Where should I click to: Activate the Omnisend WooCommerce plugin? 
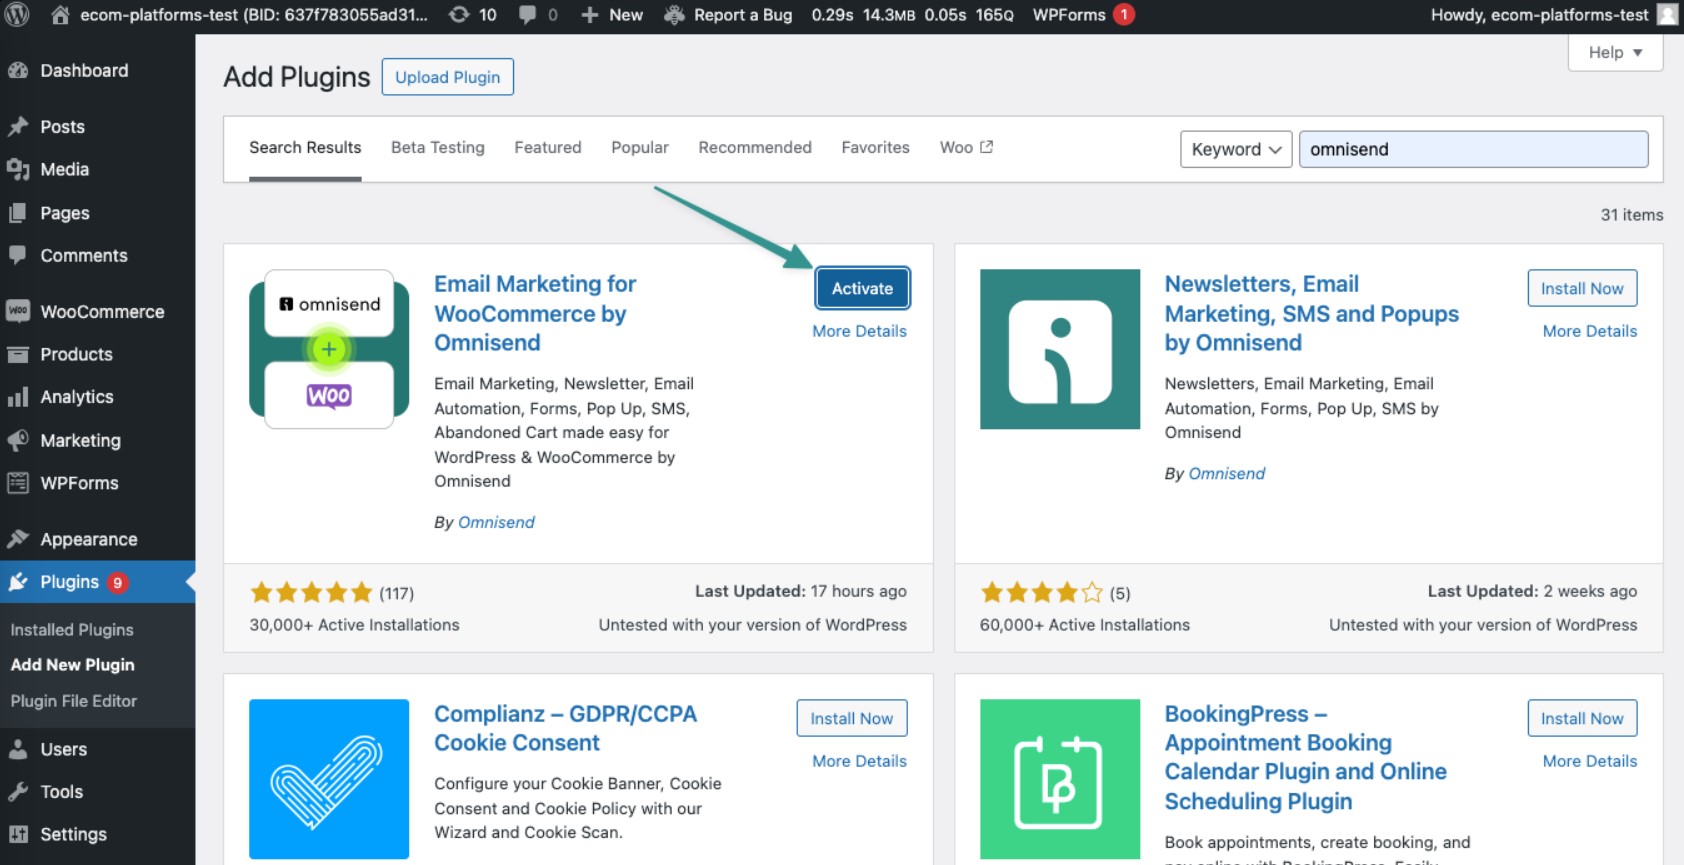862,288
